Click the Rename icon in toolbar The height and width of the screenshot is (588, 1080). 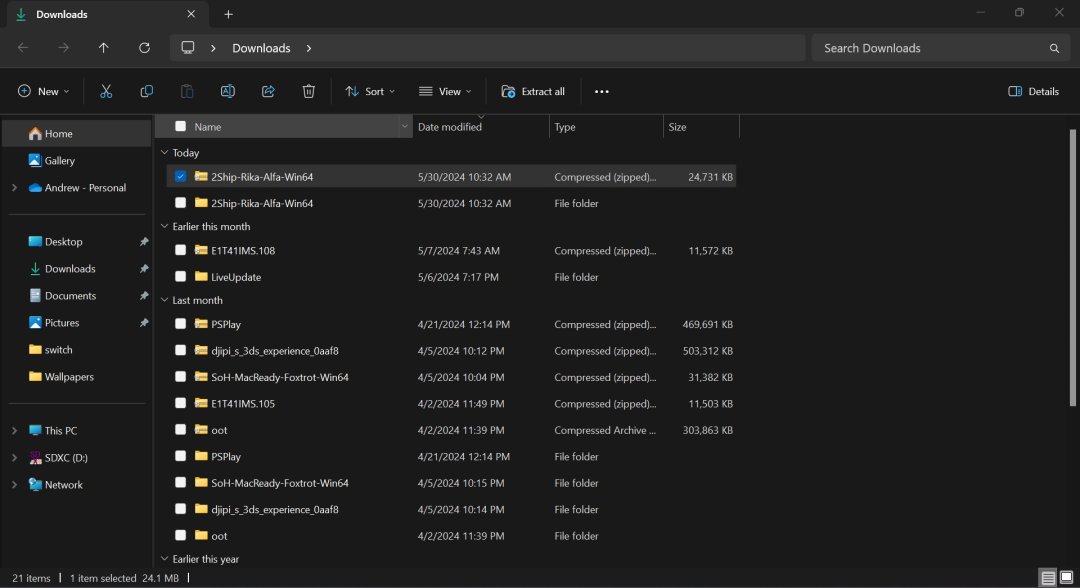[227, 91]
